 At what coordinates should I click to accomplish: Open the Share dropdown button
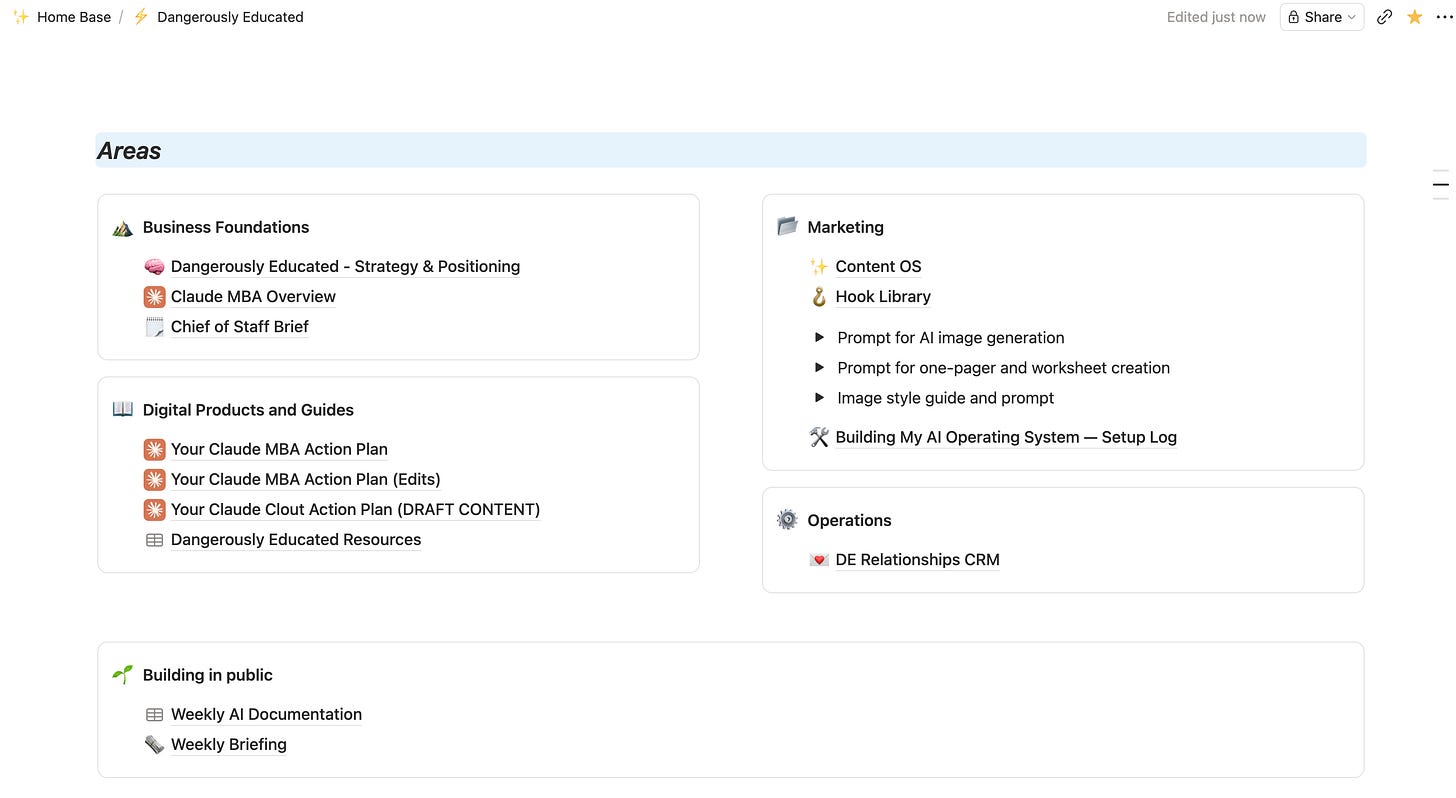coord(1322,17)
